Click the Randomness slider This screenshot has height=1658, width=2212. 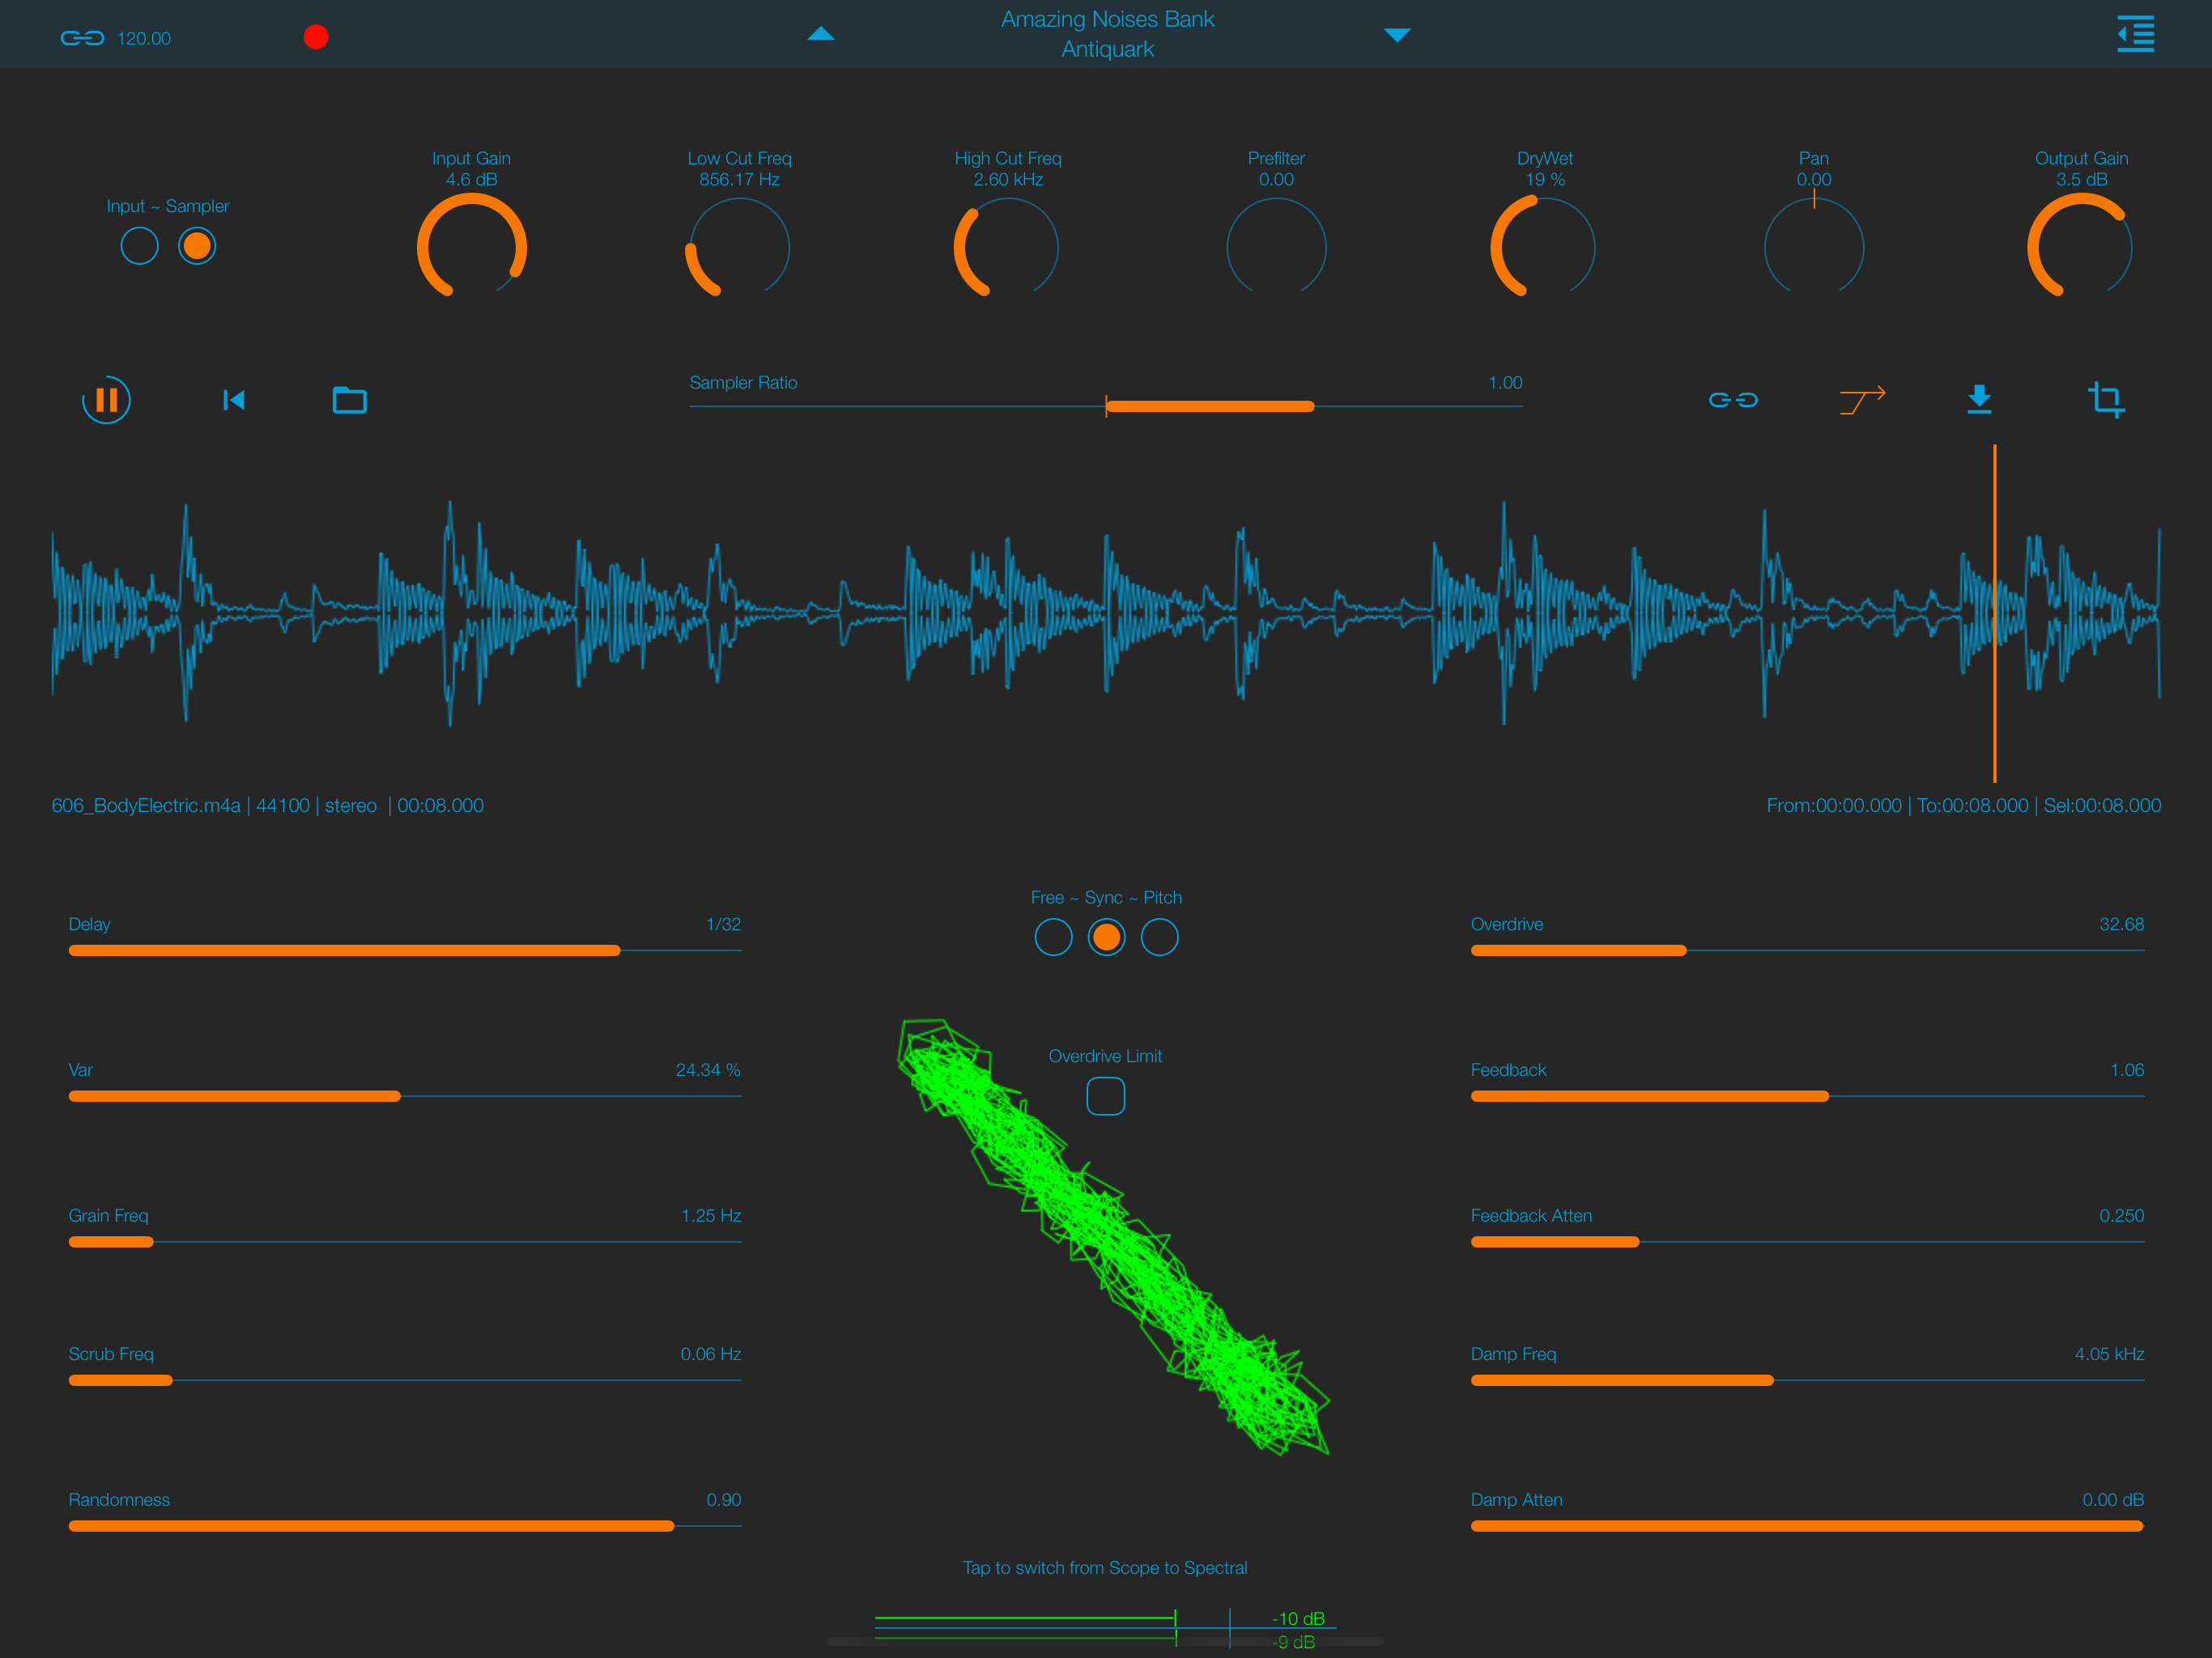click(x=405, y=1526)
